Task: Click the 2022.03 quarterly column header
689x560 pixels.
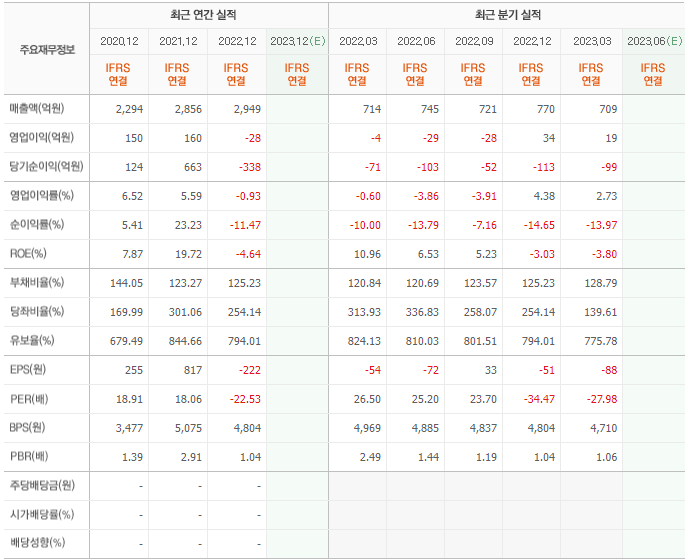Action: point(358,41)
